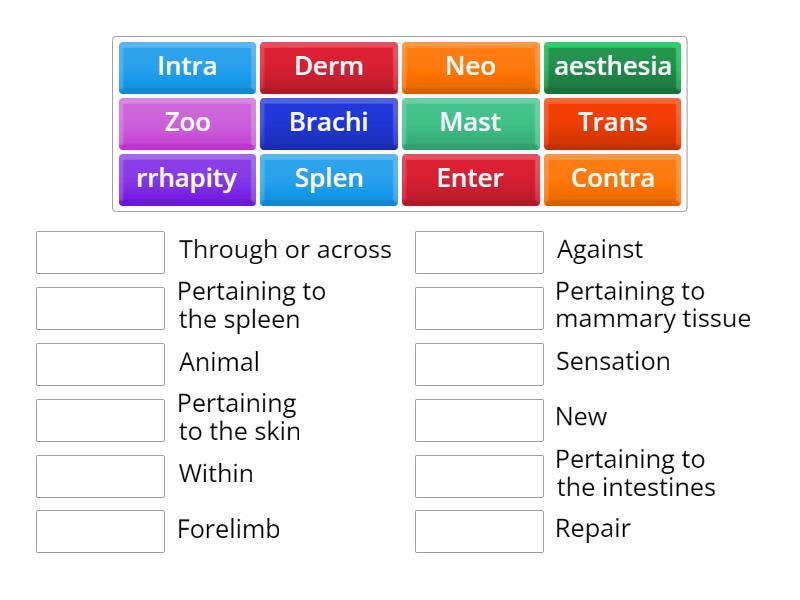Image resolution: width=800 pixels, height=600 pixels.
Task: Select the Enter tile
Action: (x=470, y=179)
